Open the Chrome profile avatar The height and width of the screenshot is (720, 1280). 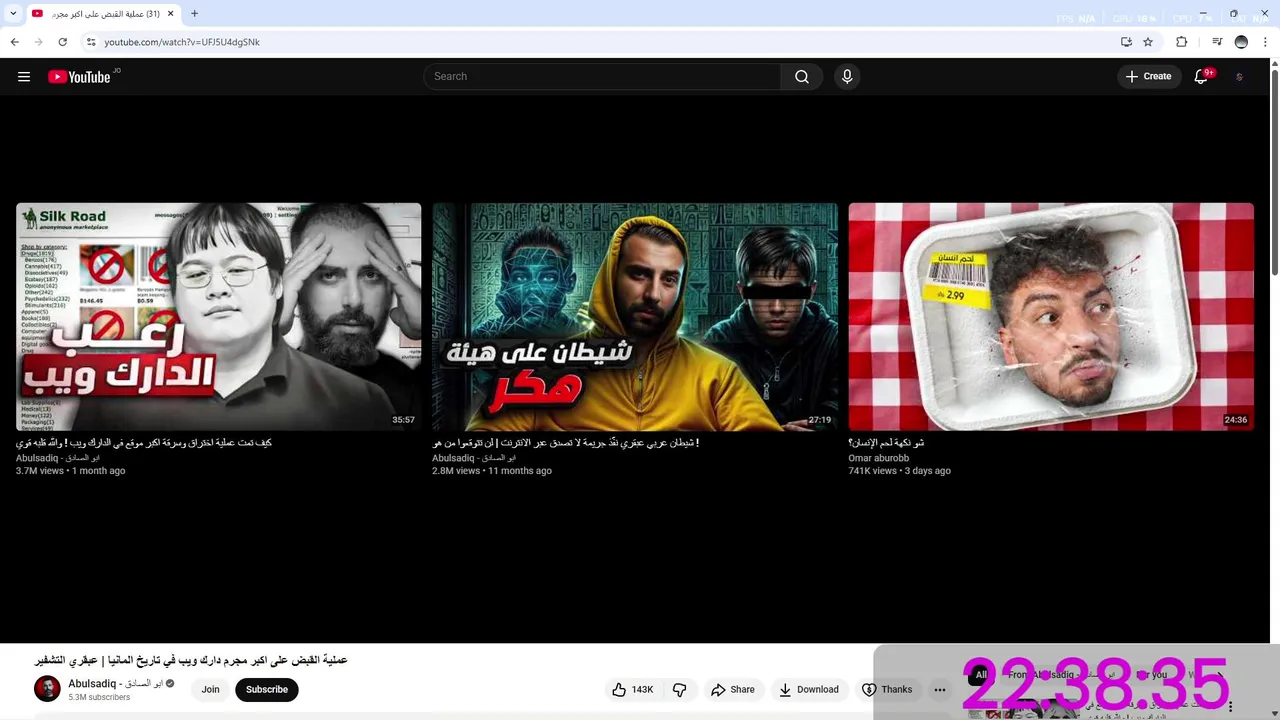click(x=1241, y=42)
